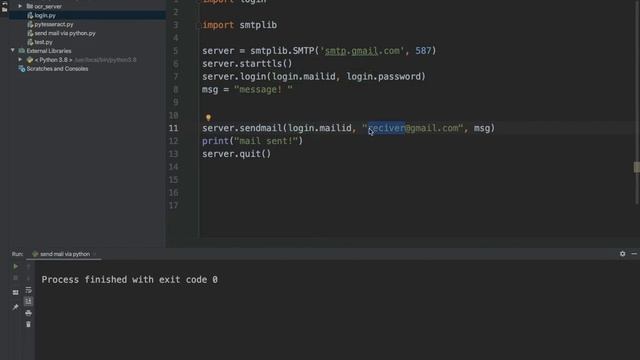Open Run panel settings gear
Viewport: 640px width, 360px height.
click(622, 253)
